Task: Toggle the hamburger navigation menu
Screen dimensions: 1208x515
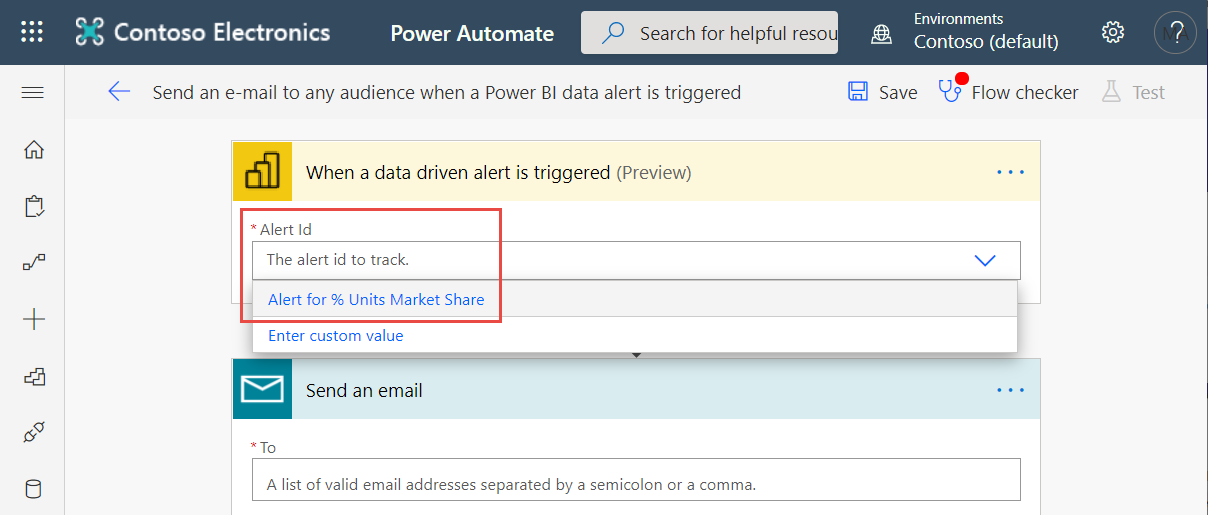Action: pyautogui.click(x=32, y=93)
